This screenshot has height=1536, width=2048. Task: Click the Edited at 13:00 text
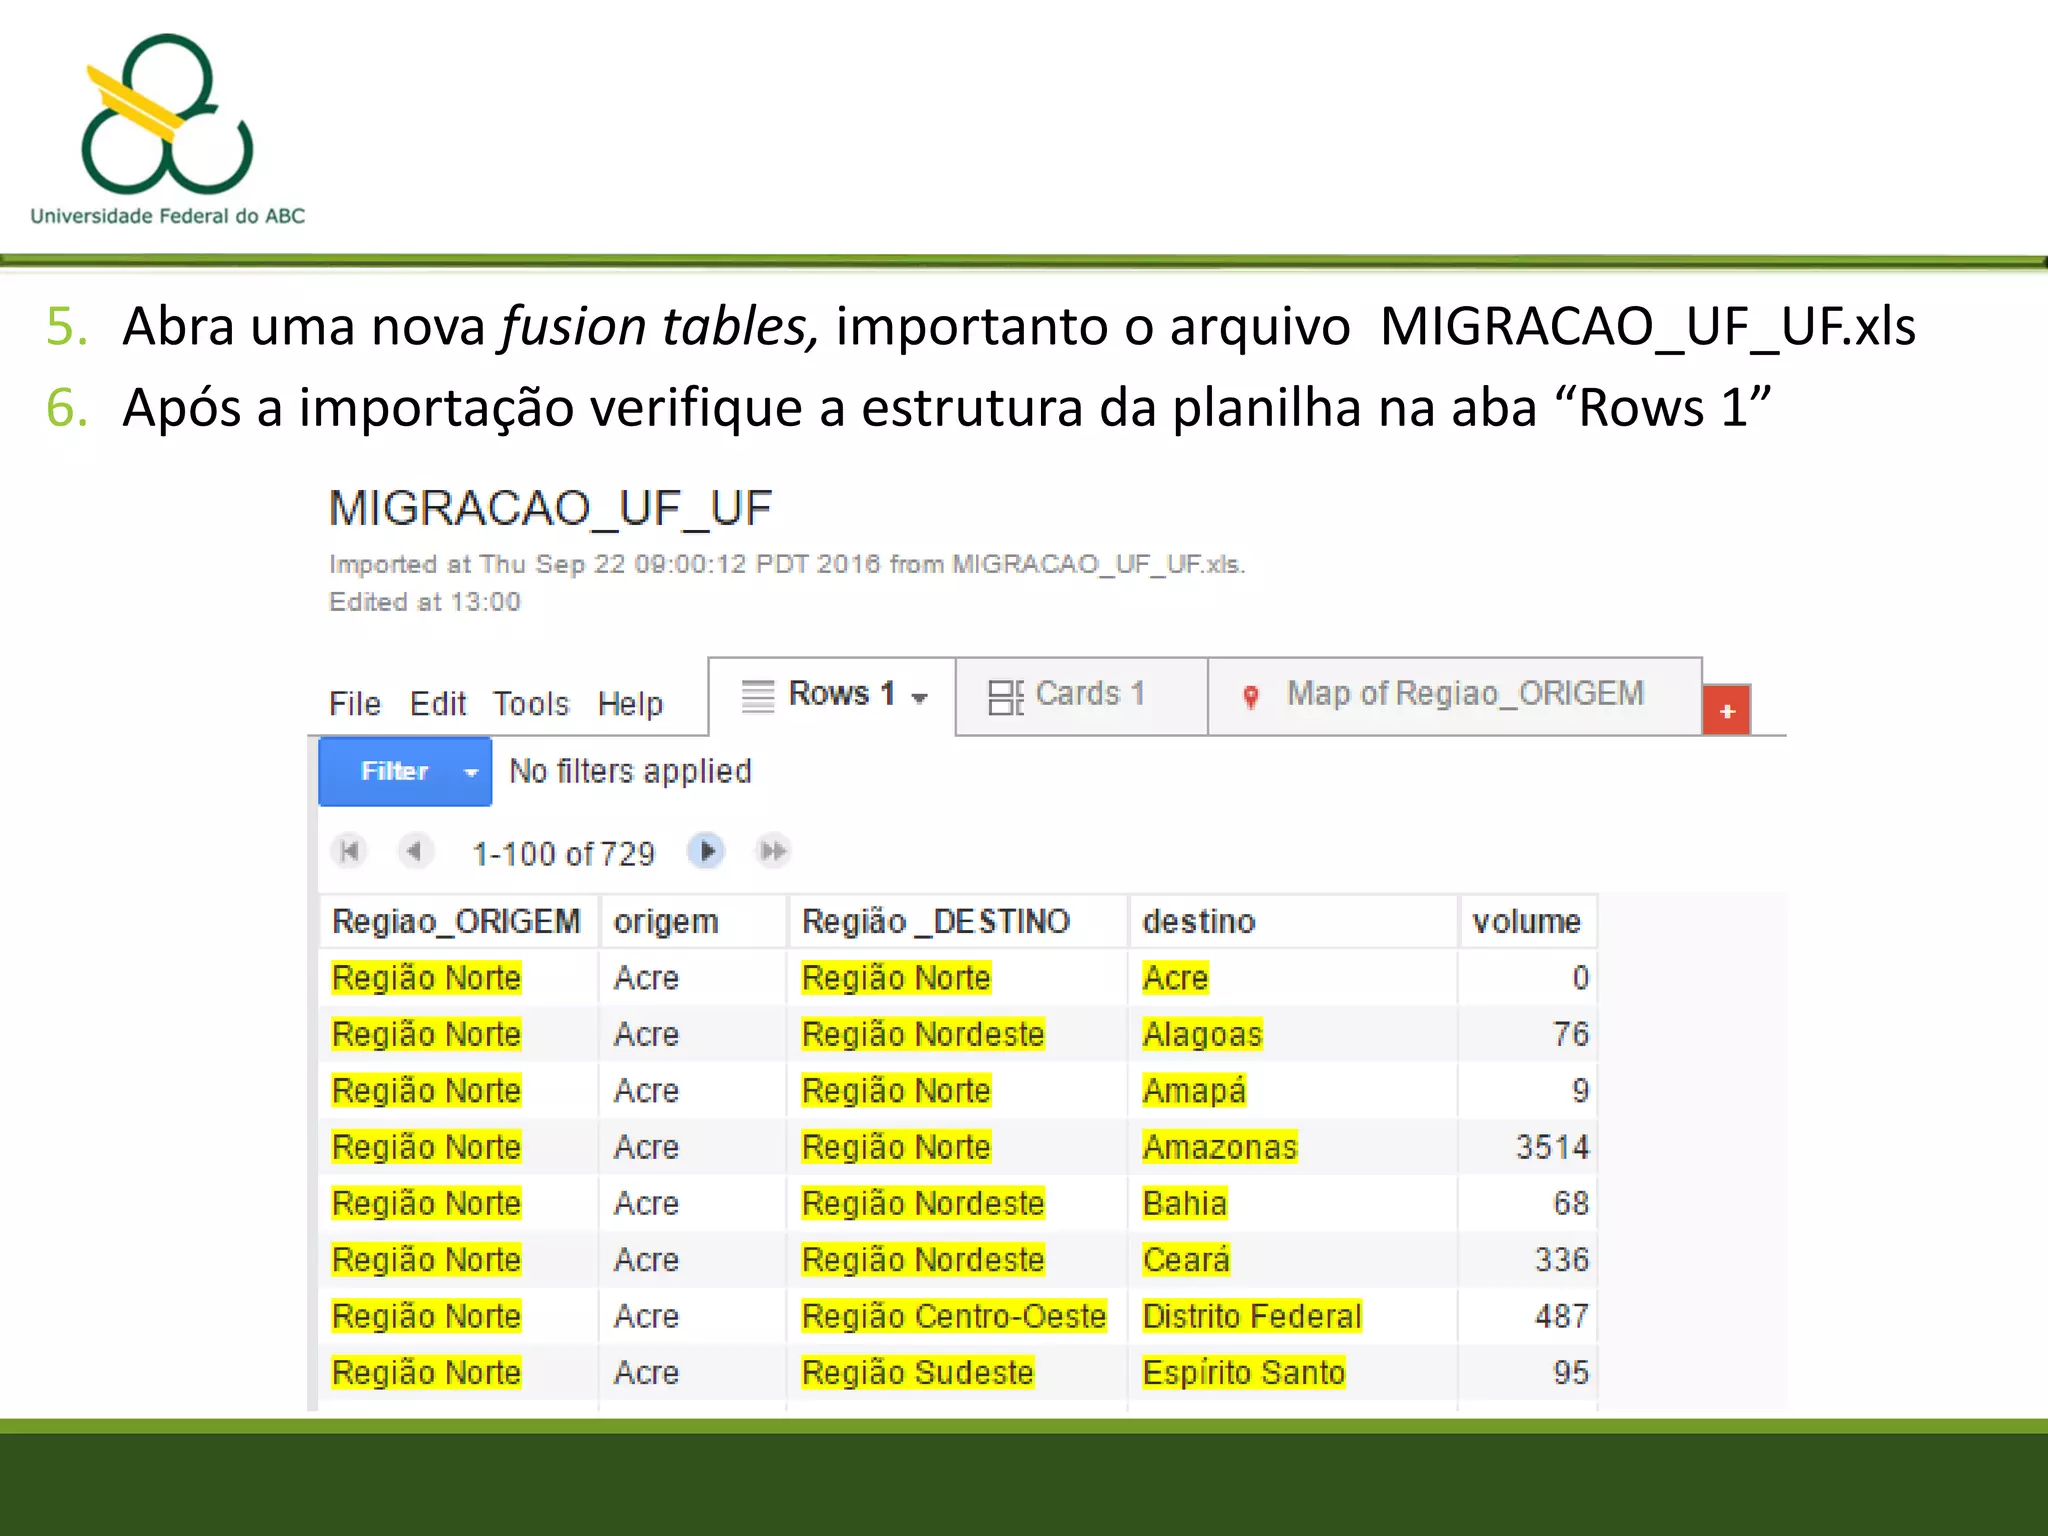425,602
